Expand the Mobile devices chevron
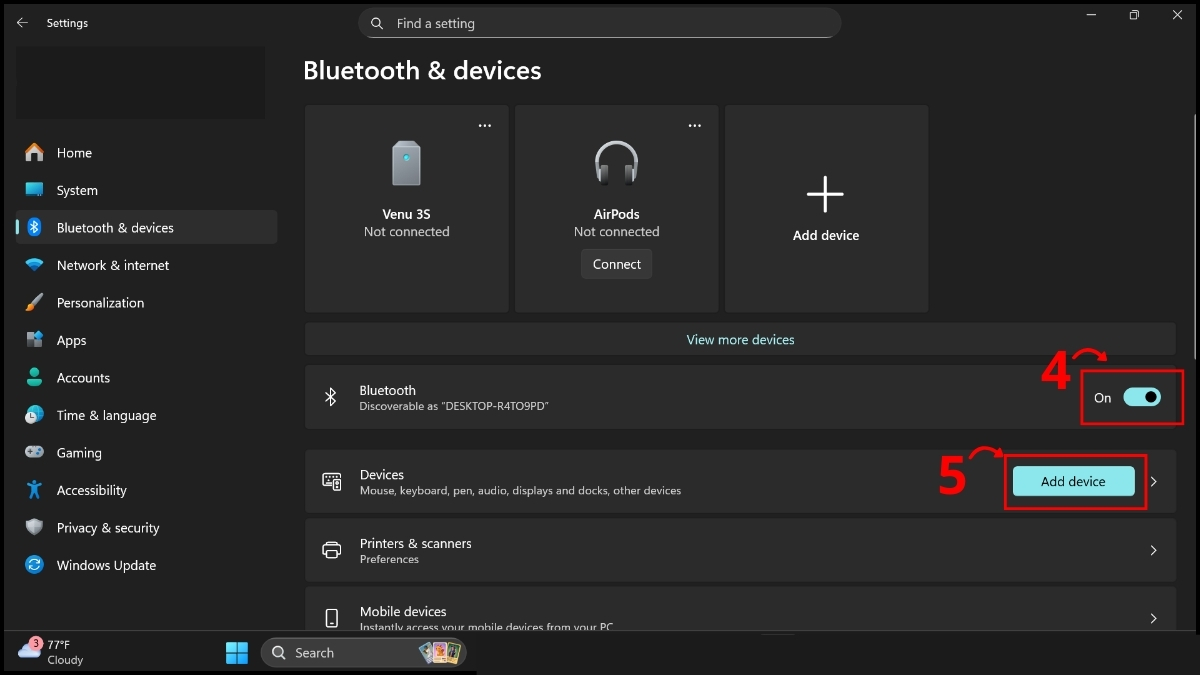 pyautogui.click(x=1154, y=618)
